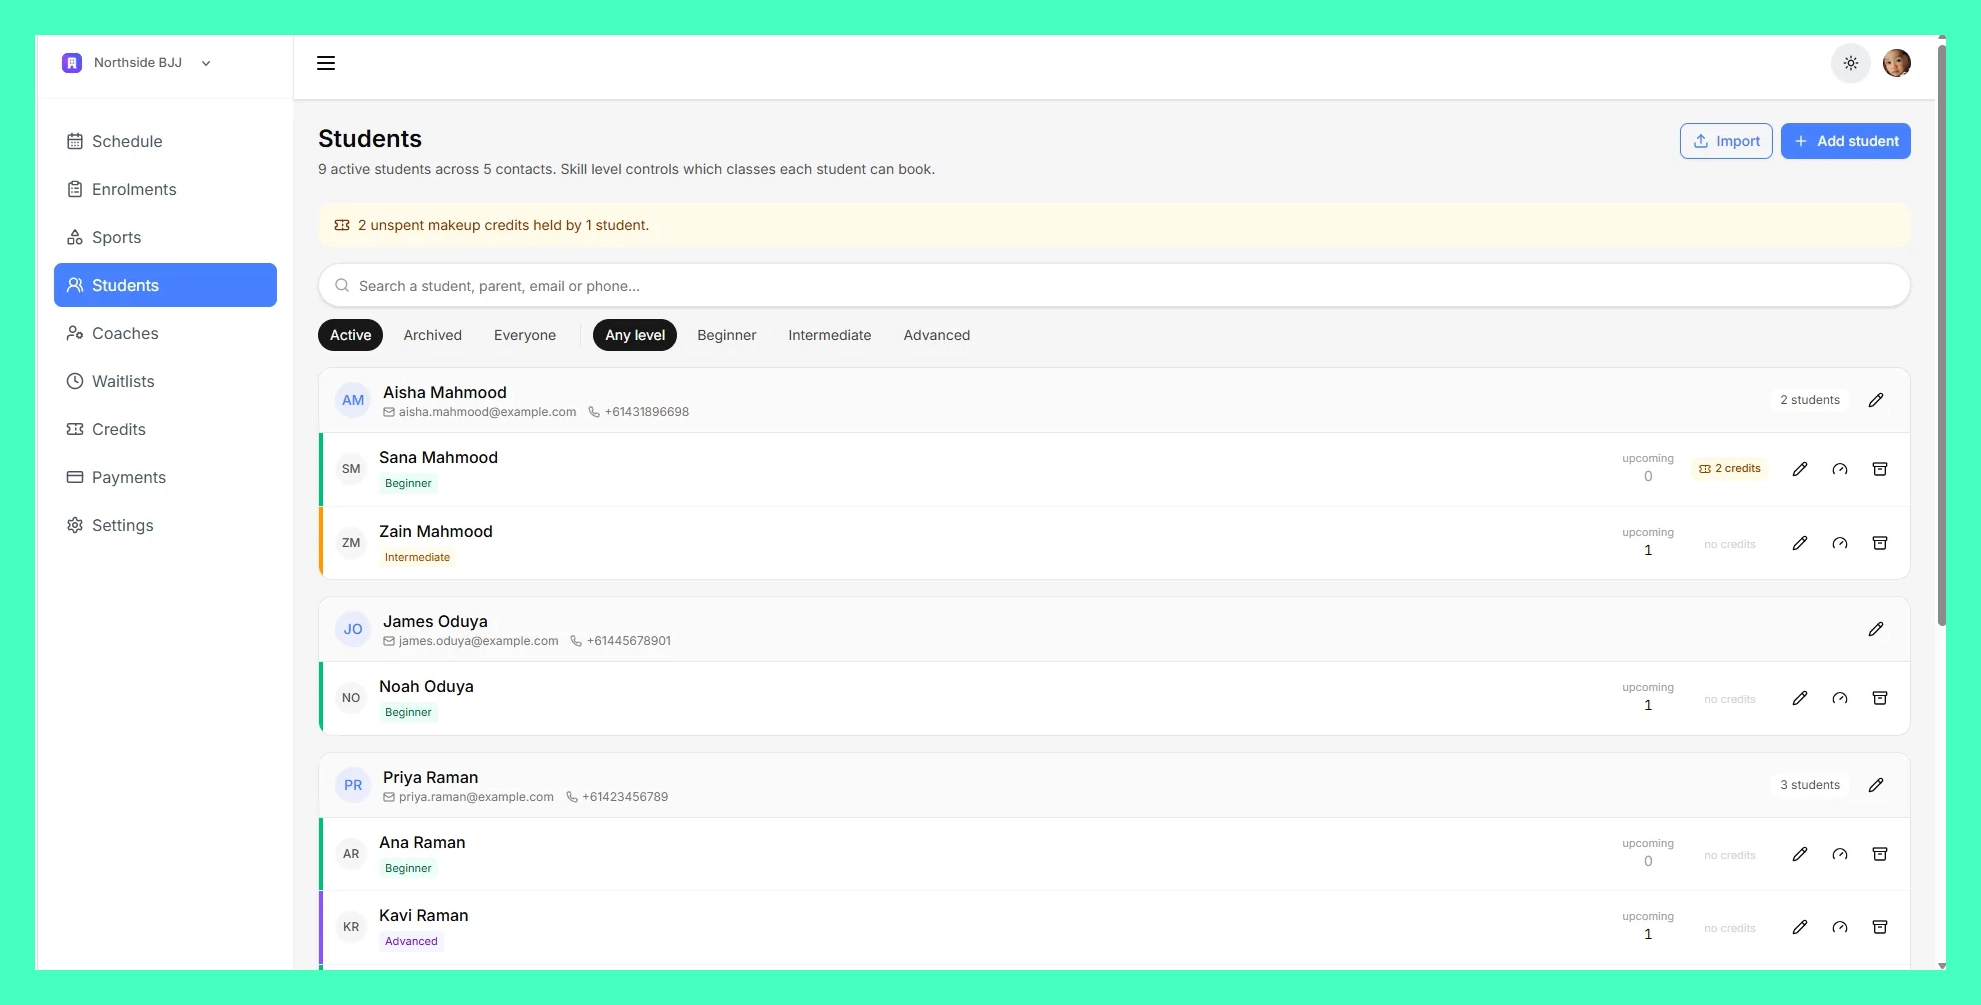Filter by Archived students
This screenshot has width=1981, height=1005.
(433, 335)
